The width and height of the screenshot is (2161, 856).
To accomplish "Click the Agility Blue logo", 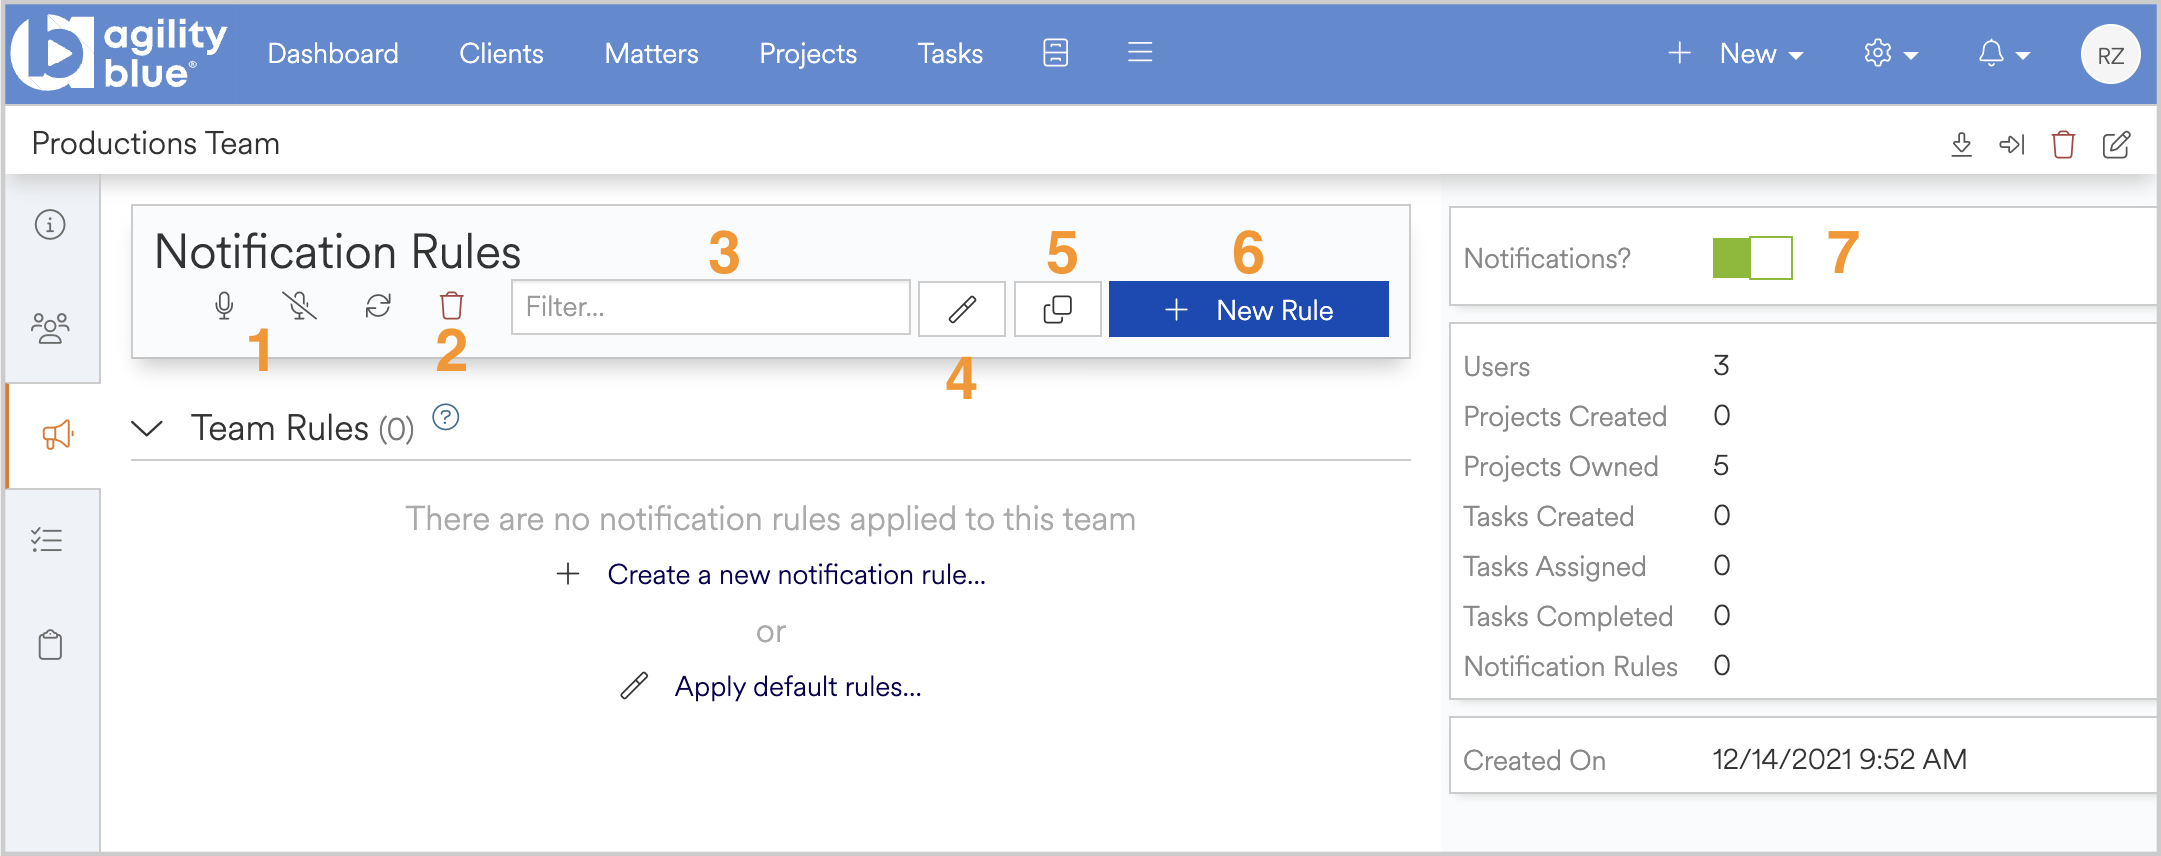I will [x=119, y=53].
